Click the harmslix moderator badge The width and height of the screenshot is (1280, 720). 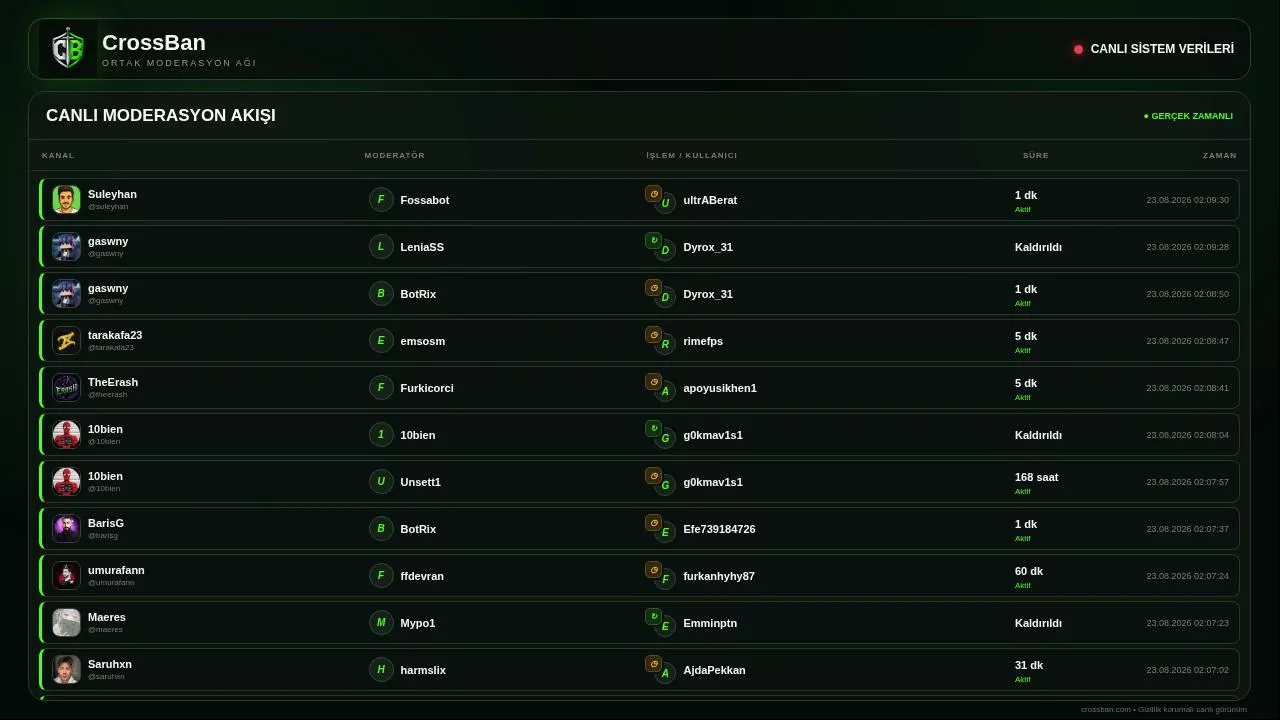pos(381,670)
